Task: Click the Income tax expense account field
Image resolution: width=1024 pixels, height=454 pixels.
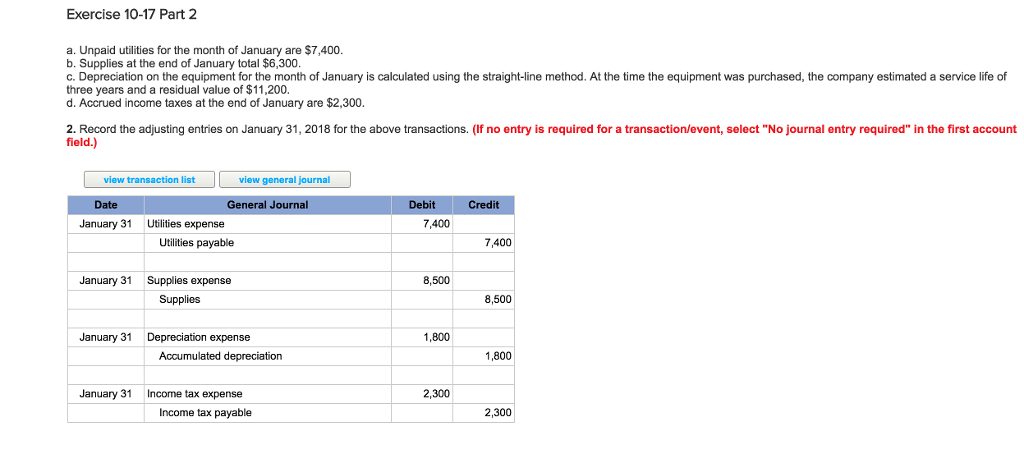Action: 268,395
